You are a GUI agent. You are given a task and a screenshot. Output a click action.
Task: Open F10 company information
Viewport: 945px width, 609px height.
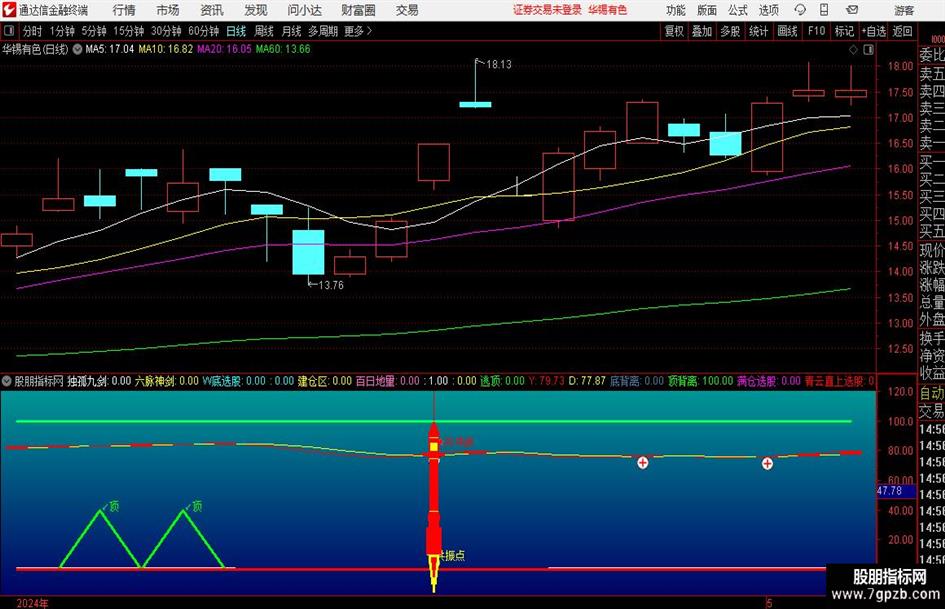[816, 31]
